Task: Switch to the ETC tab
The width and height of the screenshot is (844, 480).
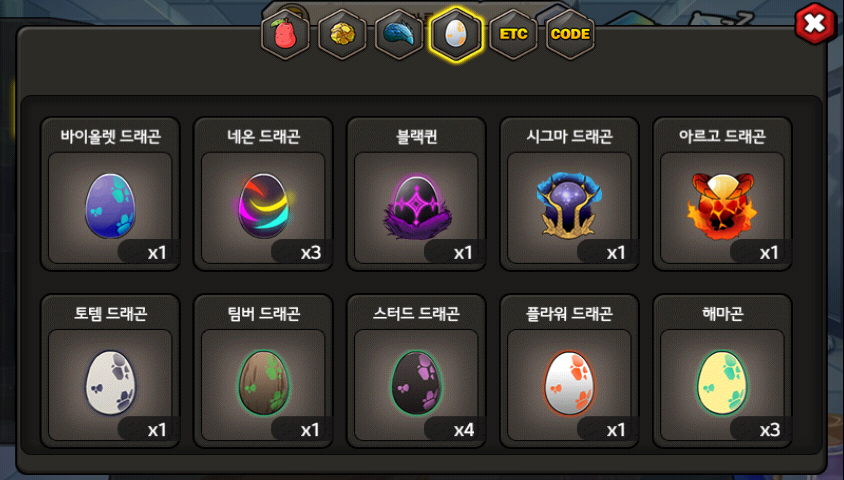Action: (x=513, y=34)
